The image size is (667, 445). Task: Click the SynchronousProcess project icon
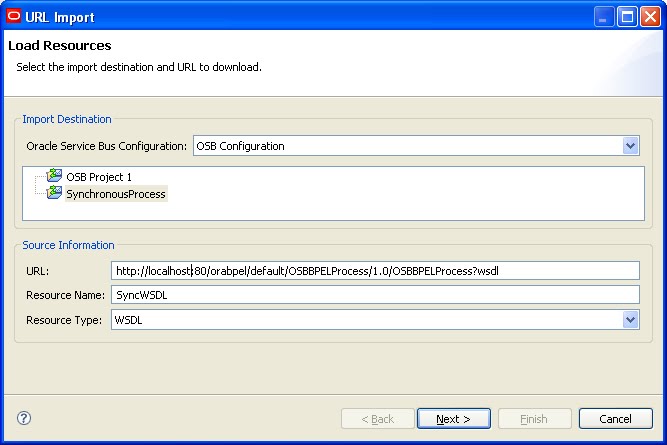tap(54, 192)
